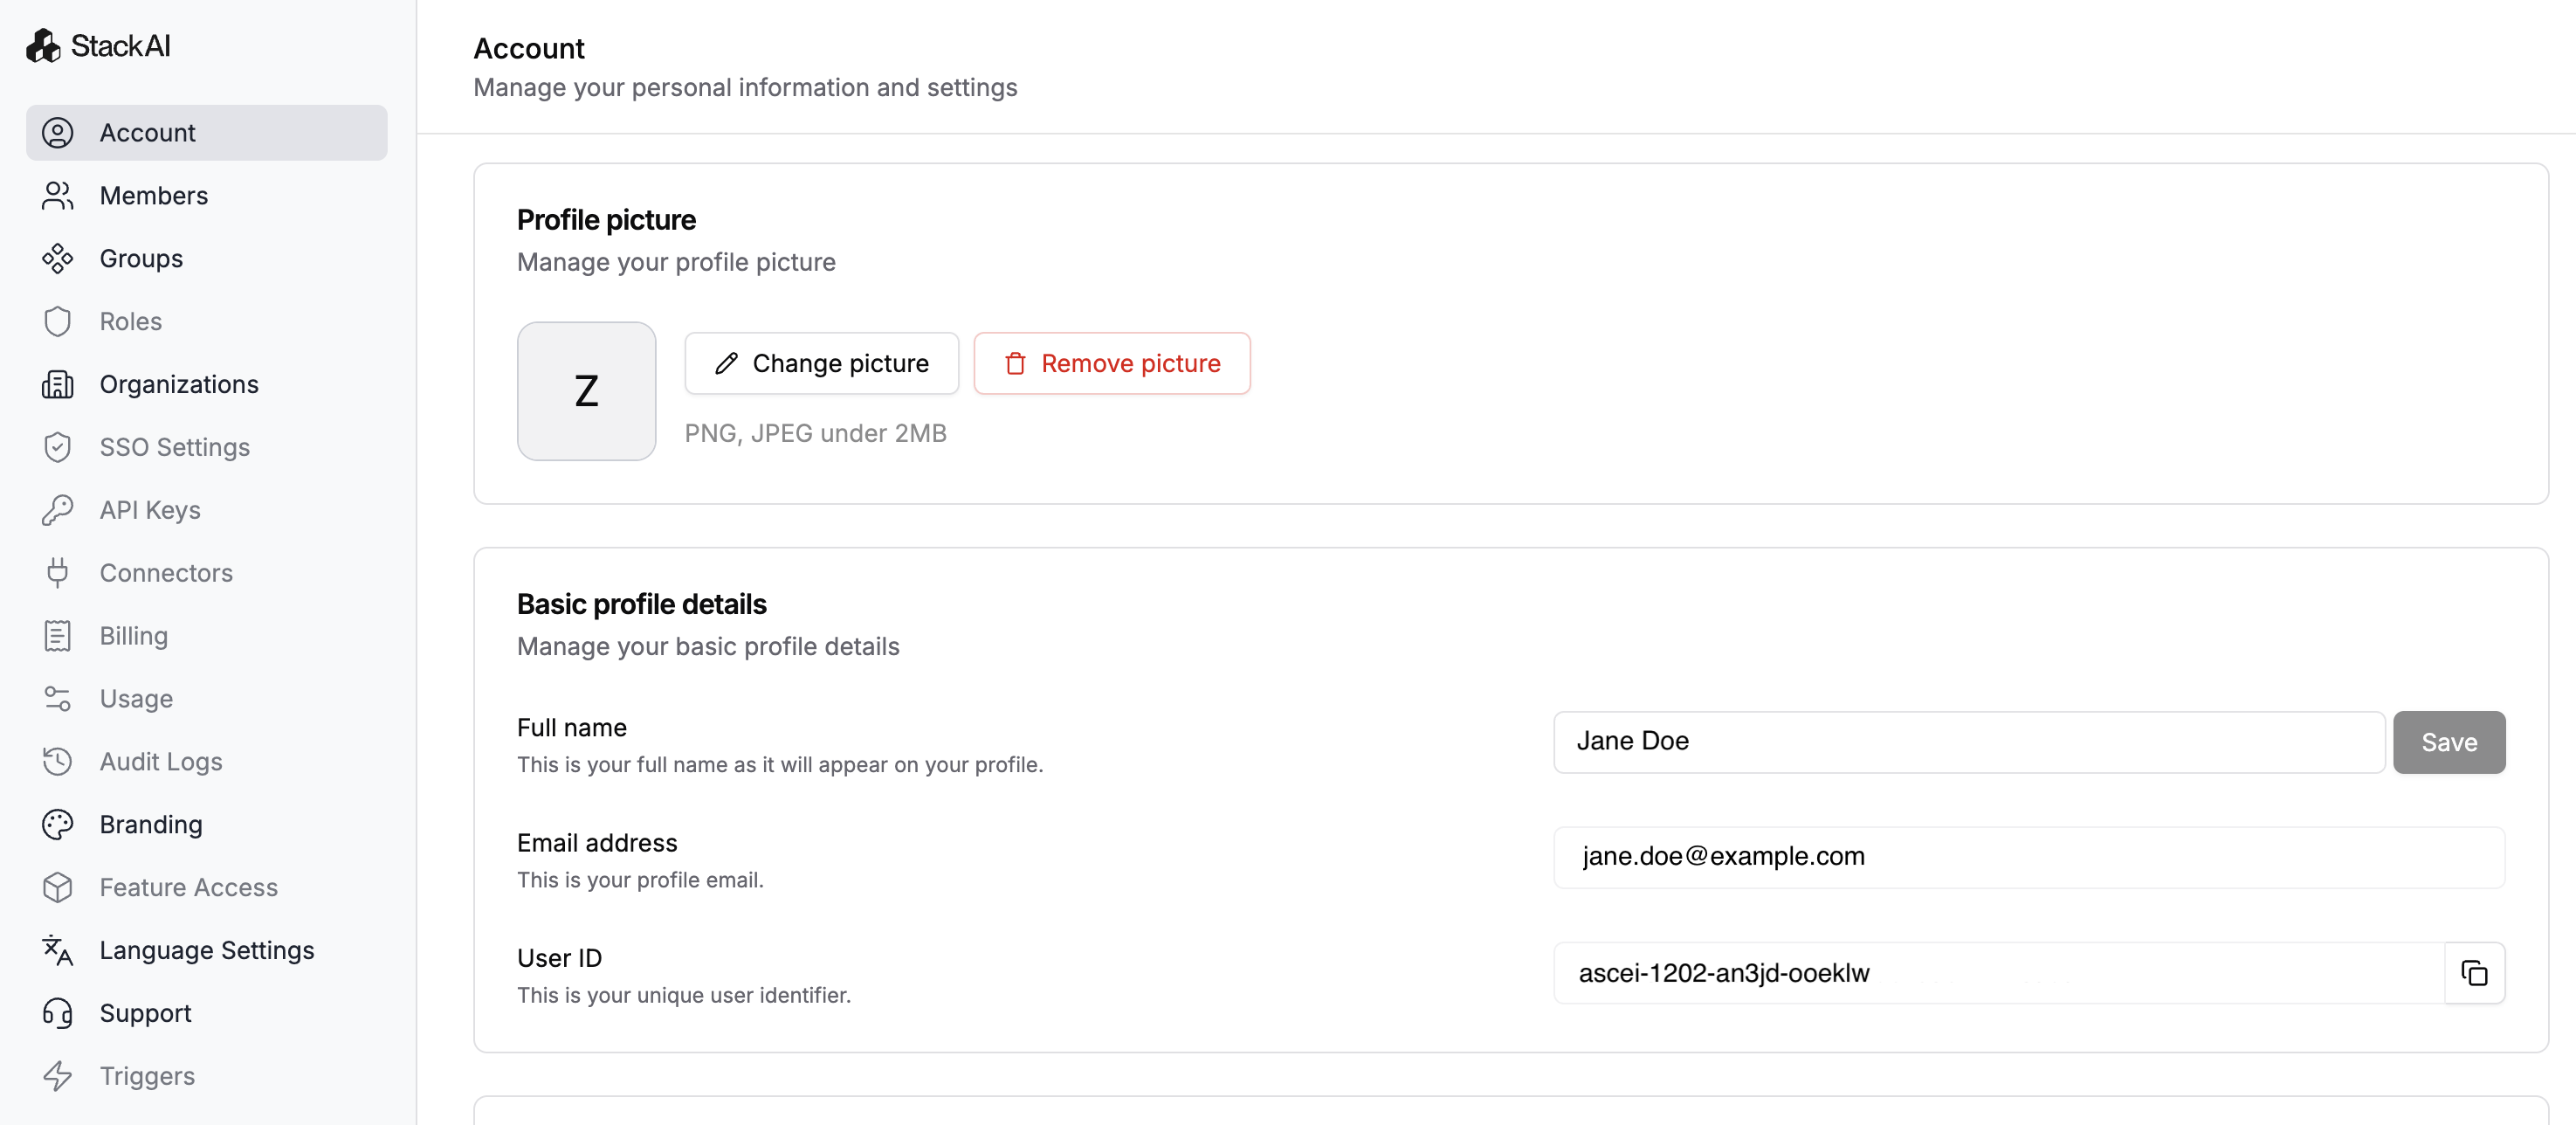Screen dimensions: 2576x1125
Task: Open SSO Settings section
Action: pos(175,447)
